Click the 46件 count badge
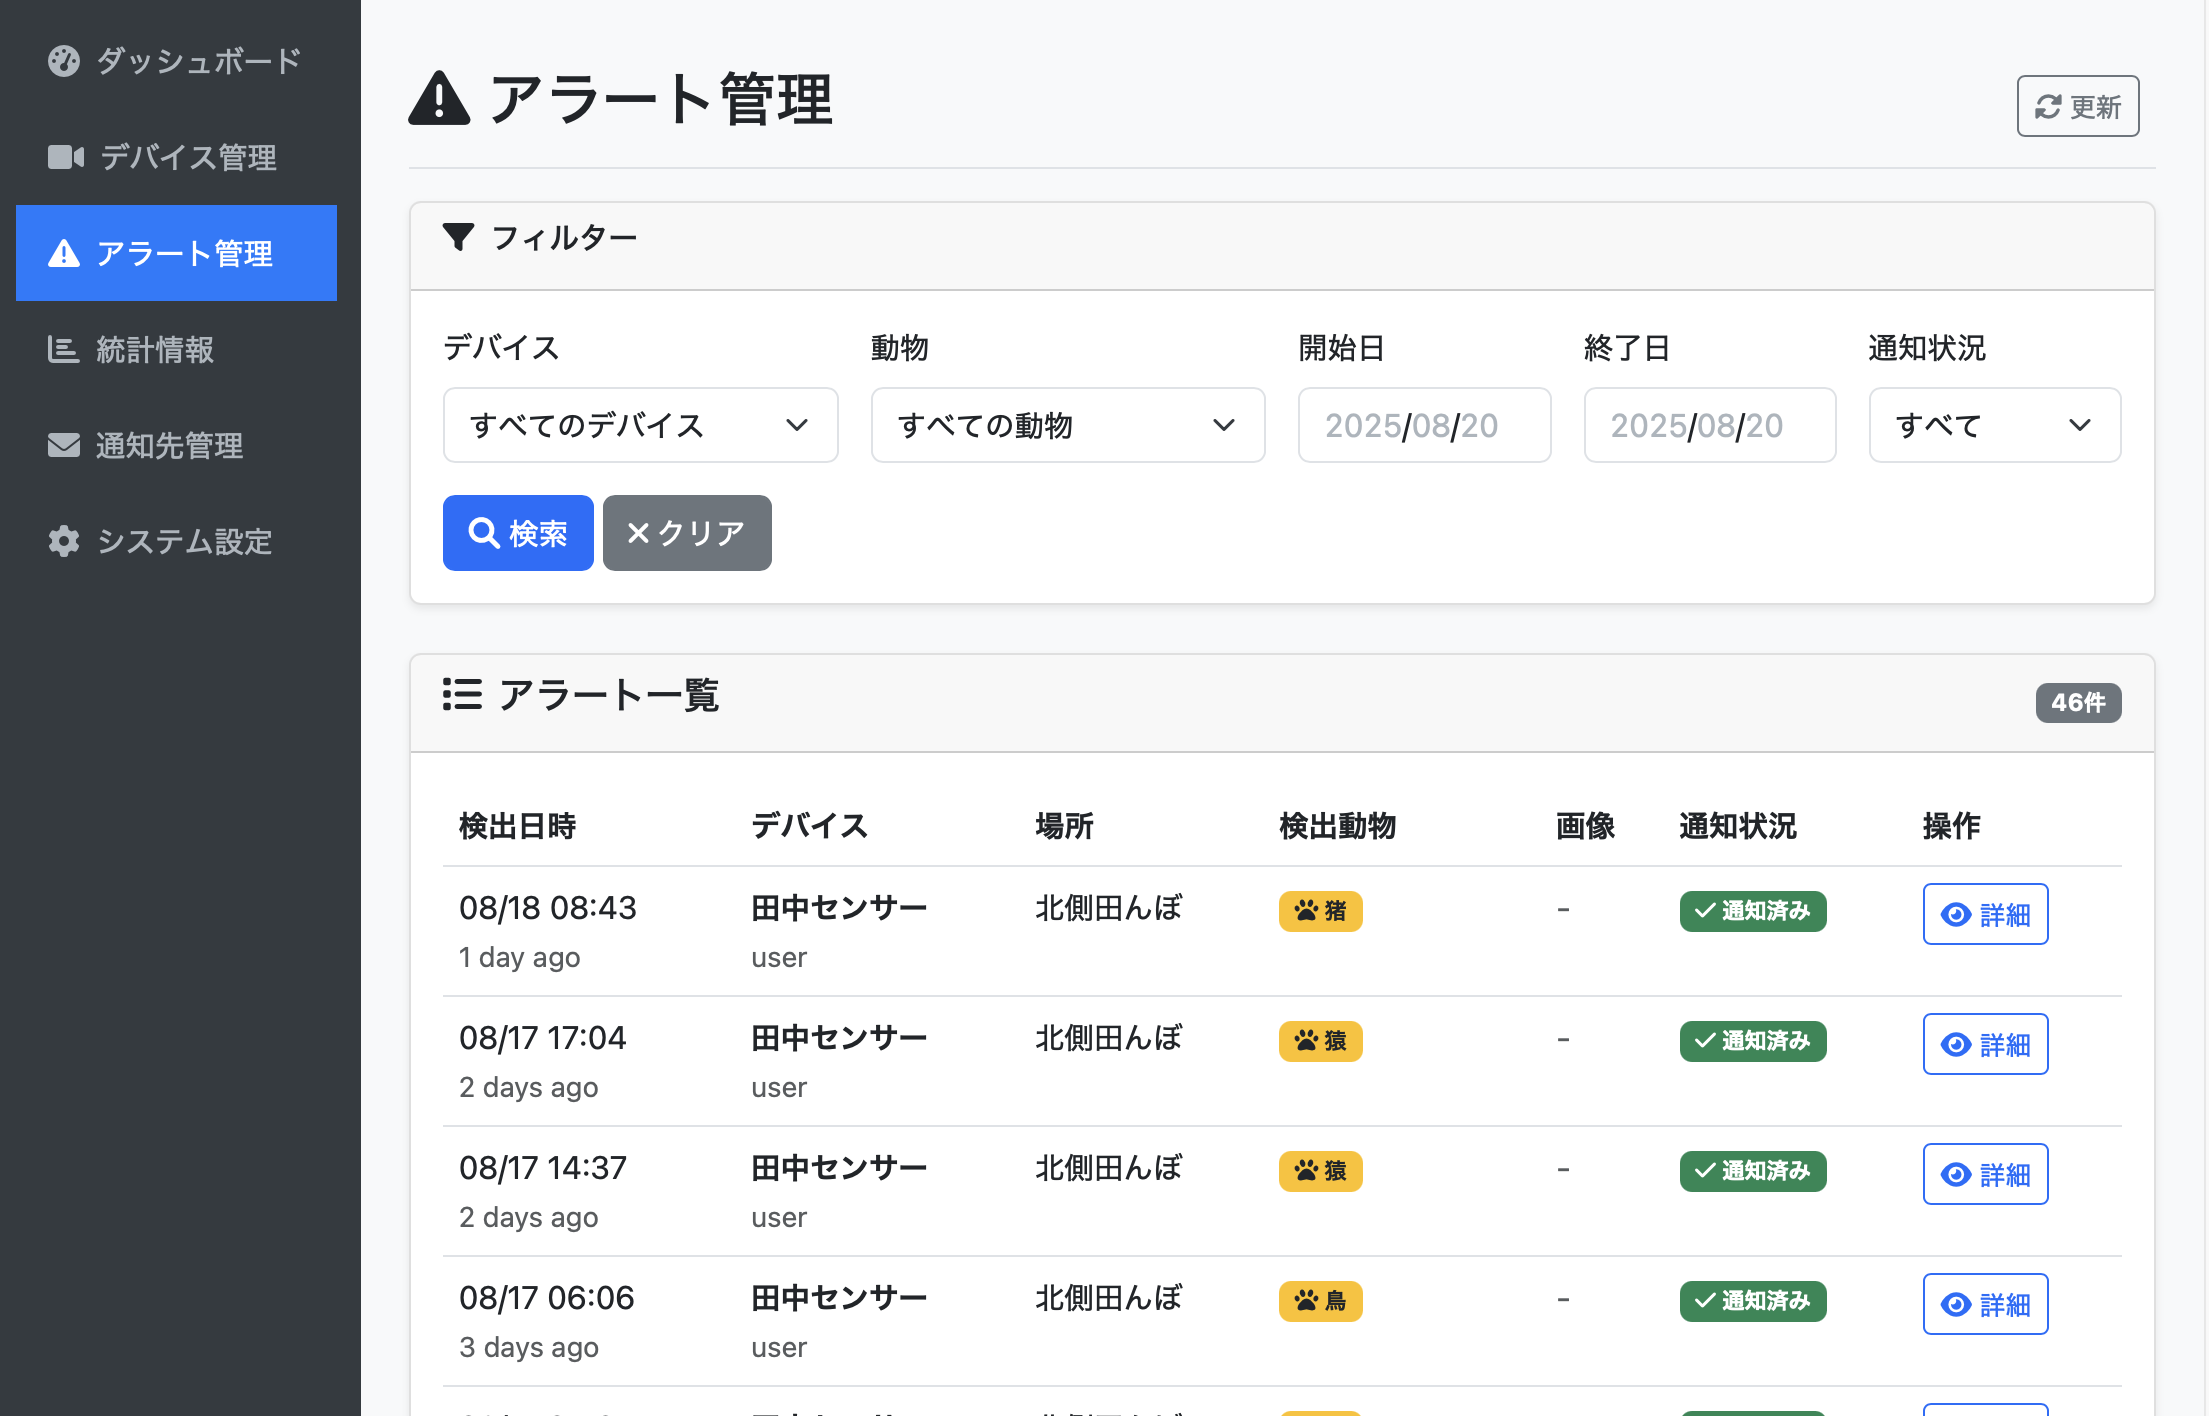Screen dimensions: 2209x1416 [2078, 703]
